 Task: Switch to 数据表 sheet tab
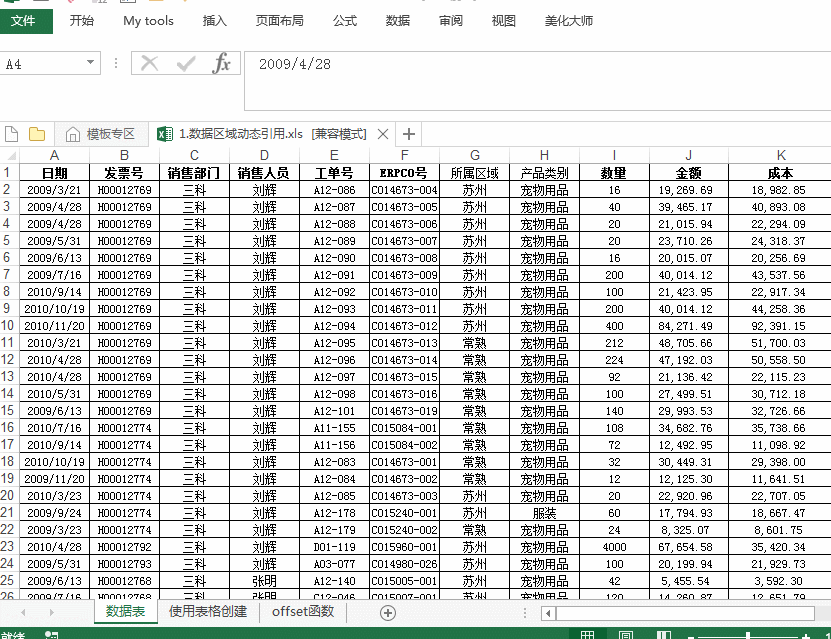(126, 611)
